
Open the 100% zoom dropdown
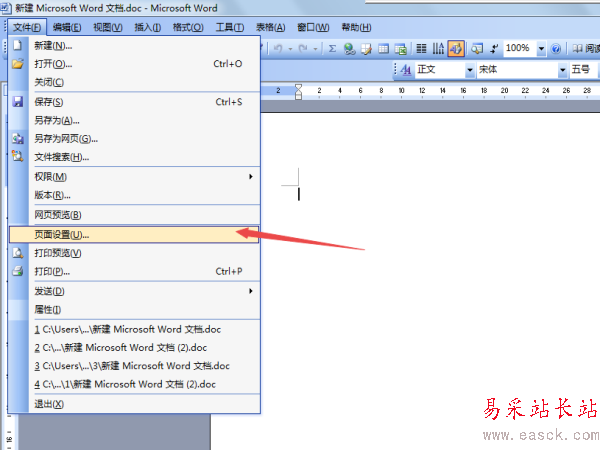(541, 49)
